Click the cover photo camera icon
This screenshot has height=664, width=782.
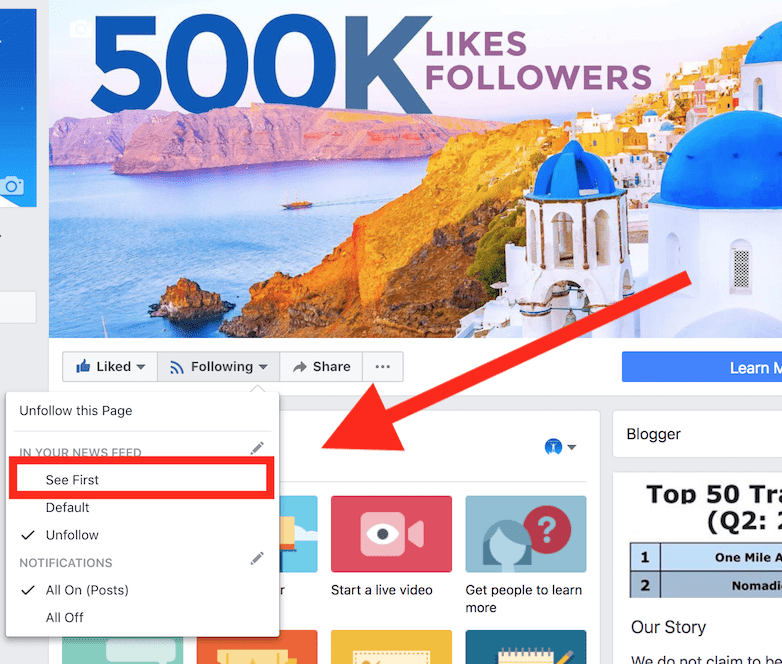tap(77, 28)
